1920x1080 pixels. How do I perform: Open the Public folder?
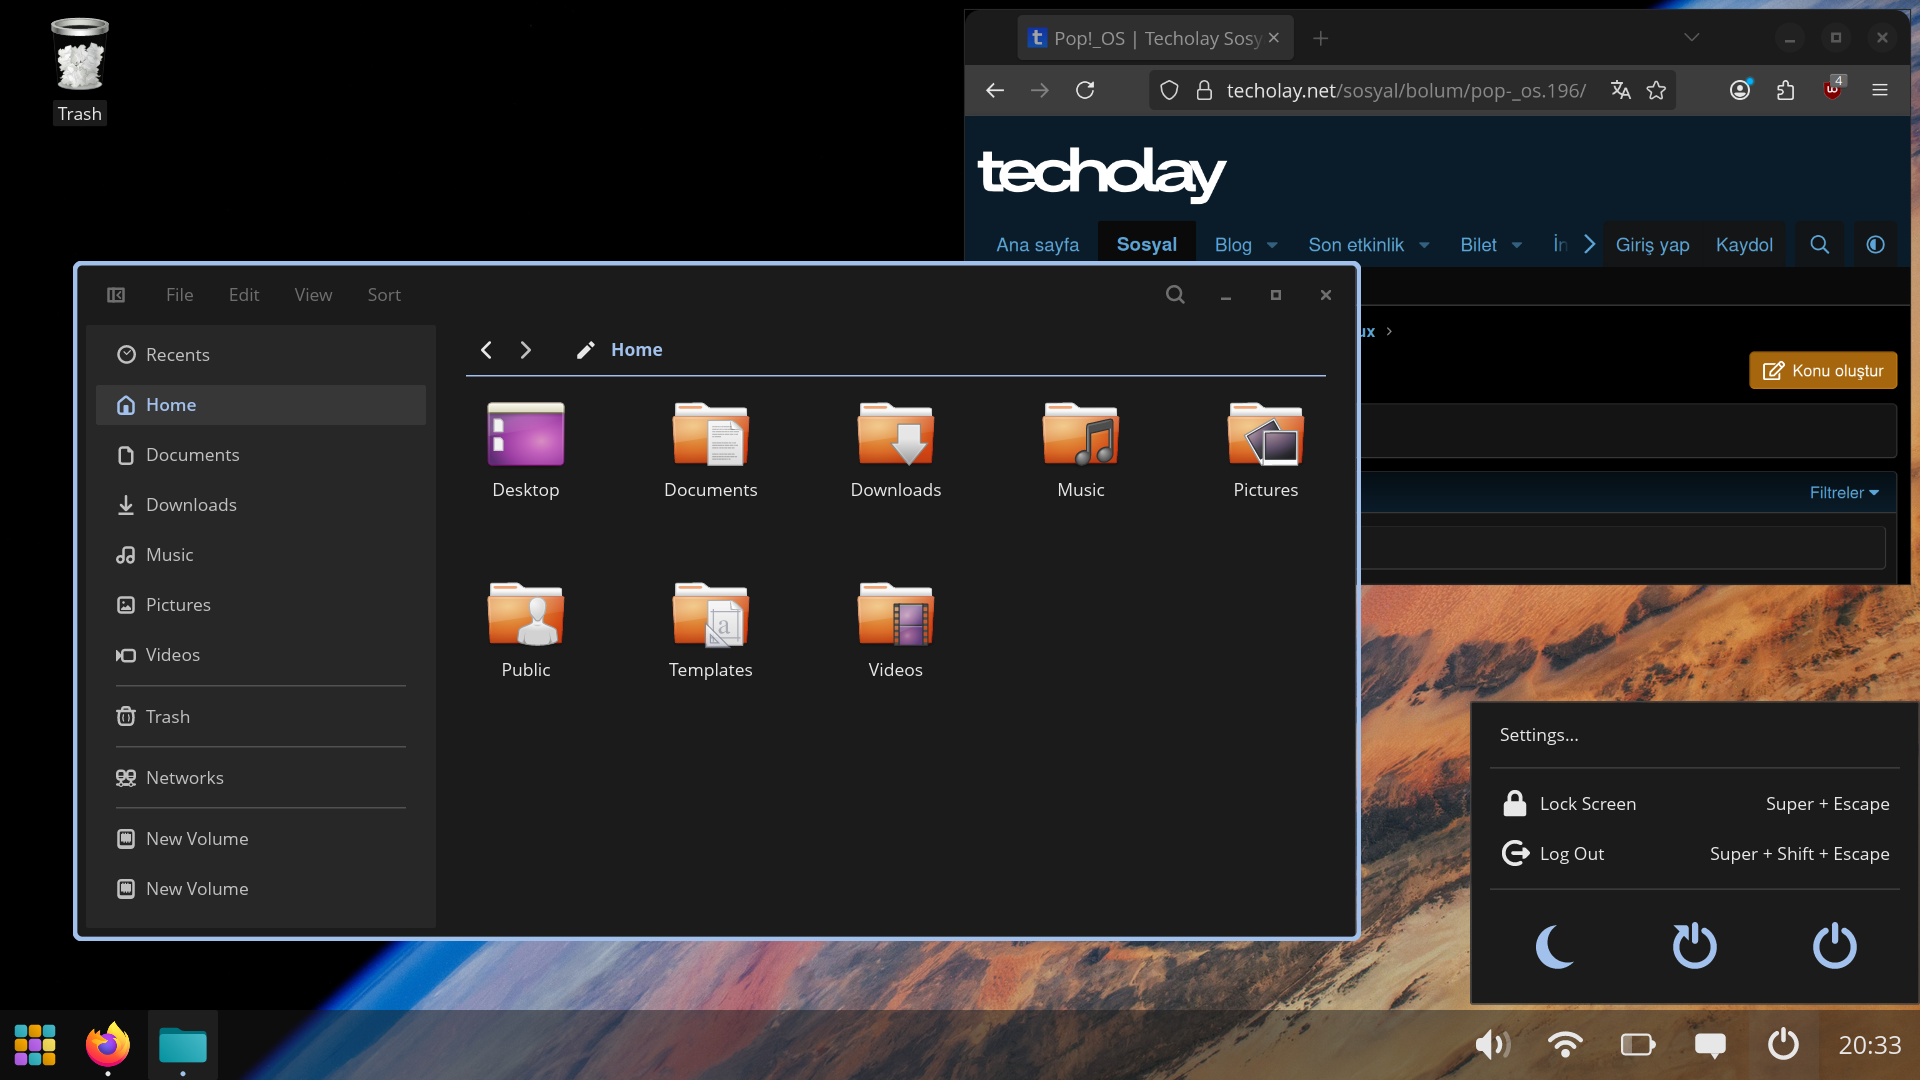pyautogui.click(x=526, y=630)
